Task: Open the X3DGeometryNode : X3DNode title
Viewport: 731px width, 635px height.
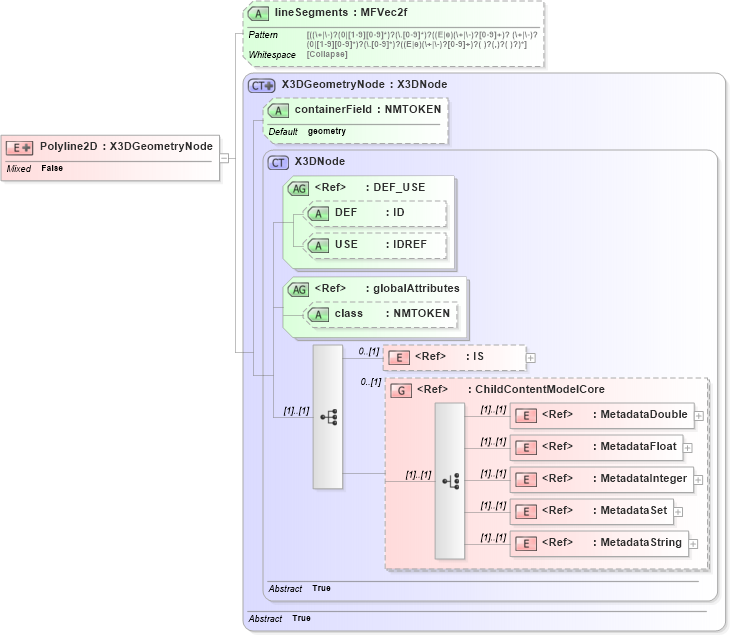Action: tap(364, 84)
